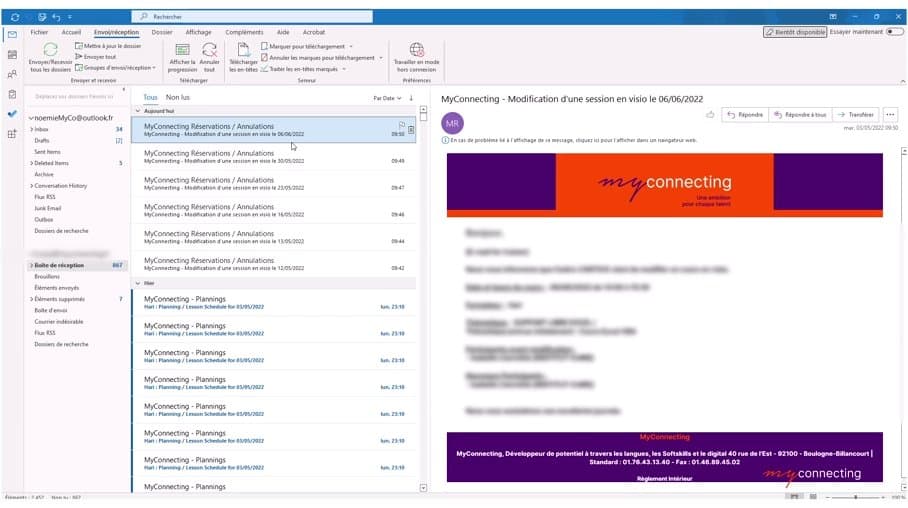Click Afficher la progression icon

tap(182, 50)
